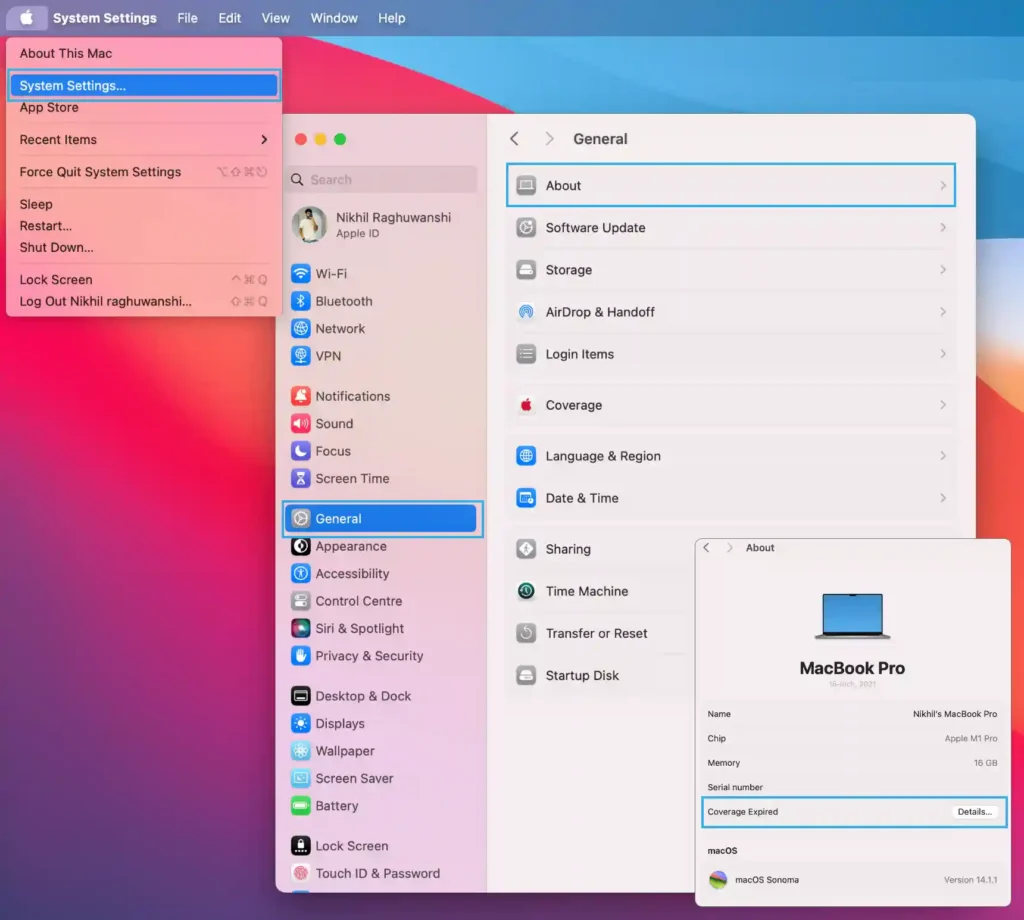Open the File menu
Viewport: 1024px width, 920px height.
click(187, 18)
